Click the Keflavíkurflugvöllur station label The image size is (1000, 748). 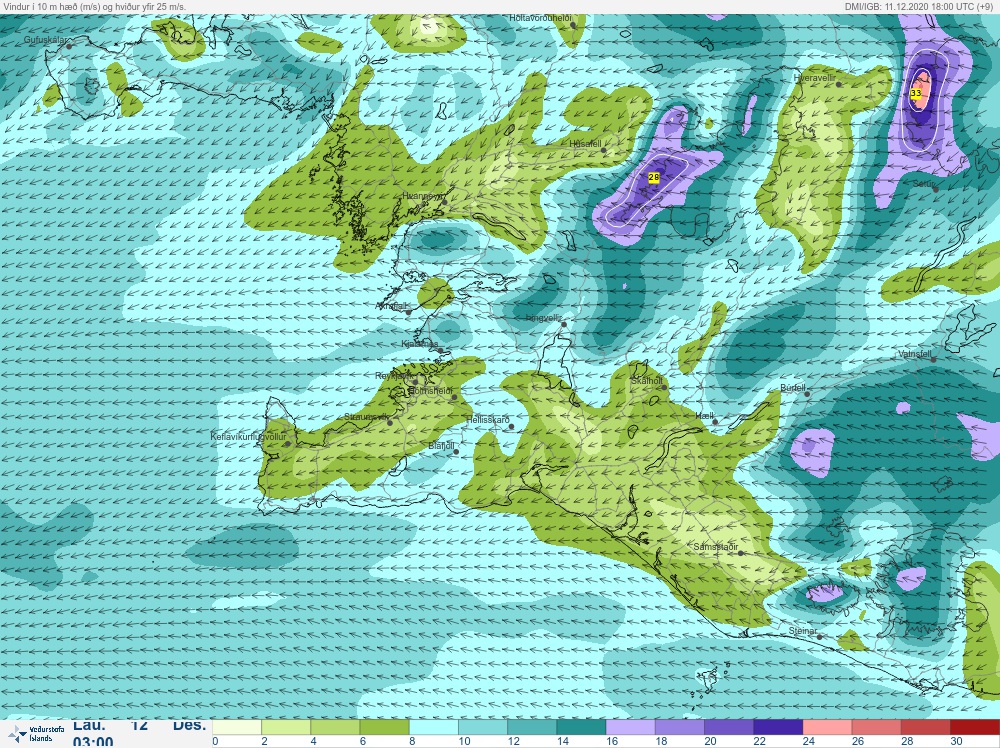(248, 437)
